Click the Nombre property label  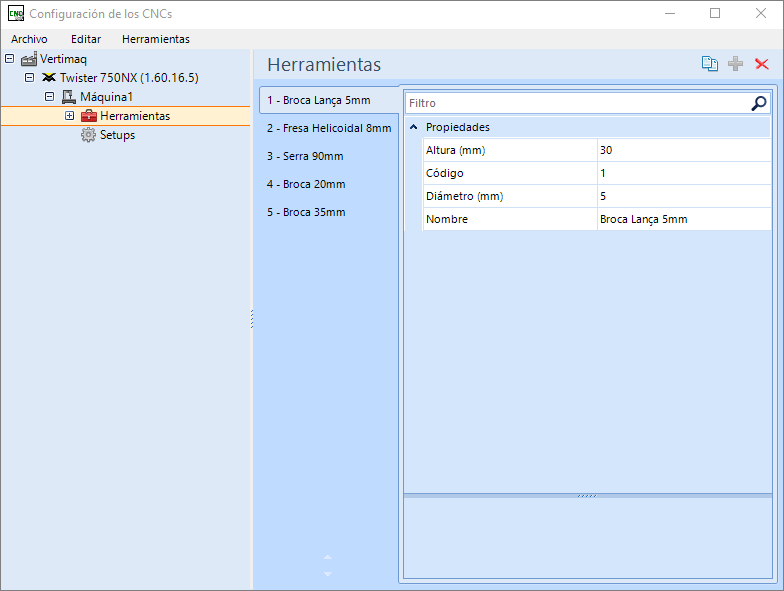[447, 219]
